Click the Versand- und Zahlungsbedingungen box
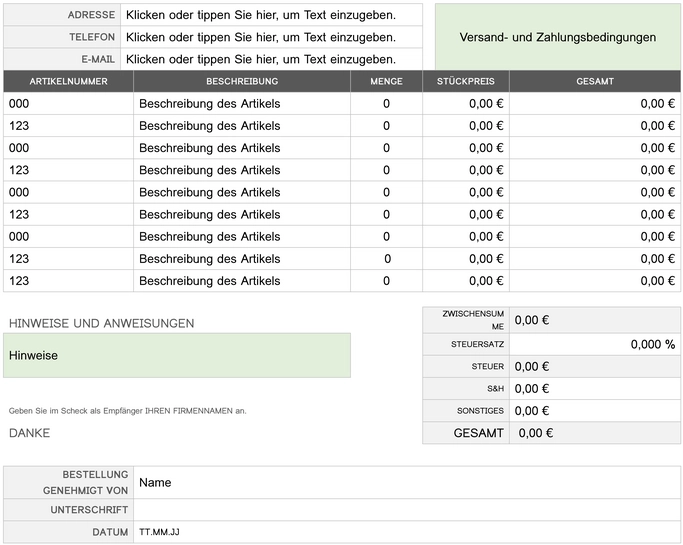 (558, 37)
